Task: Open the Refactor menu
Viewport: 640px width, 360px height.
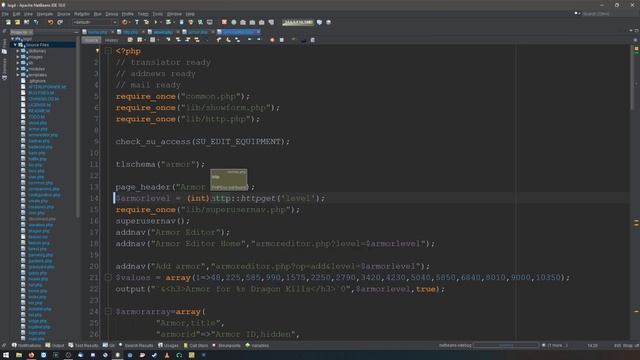Action: coord(82,14)
